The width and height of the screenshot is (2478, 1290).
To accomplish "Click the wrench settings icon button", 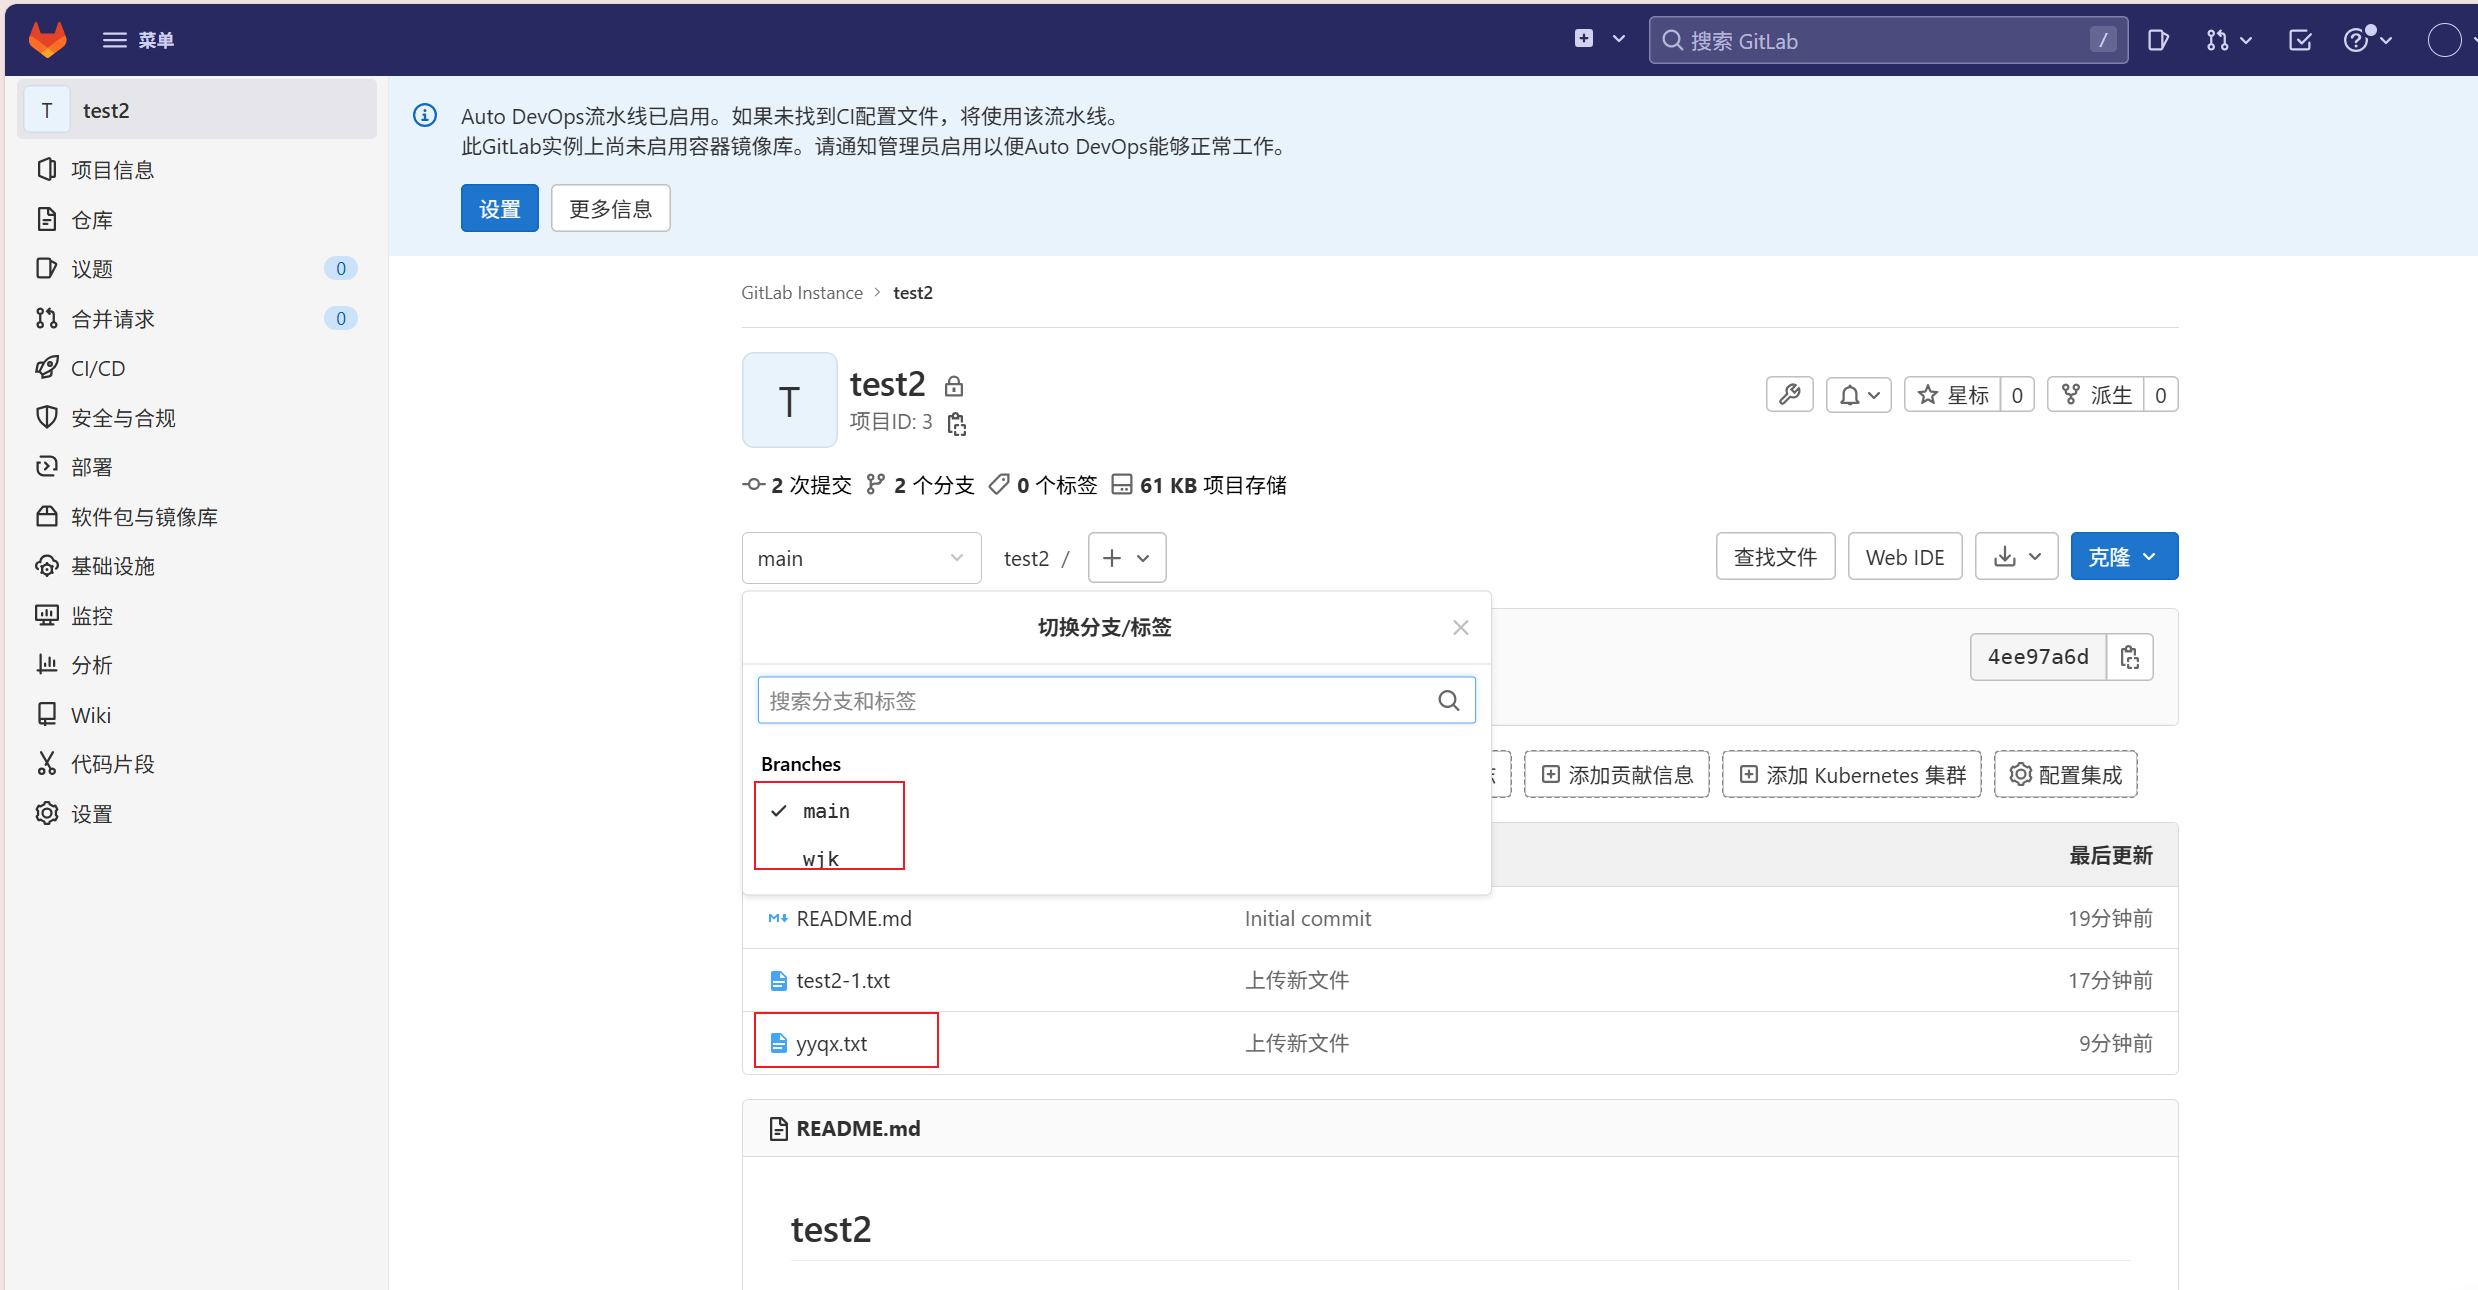I will tap(1789, 395).
